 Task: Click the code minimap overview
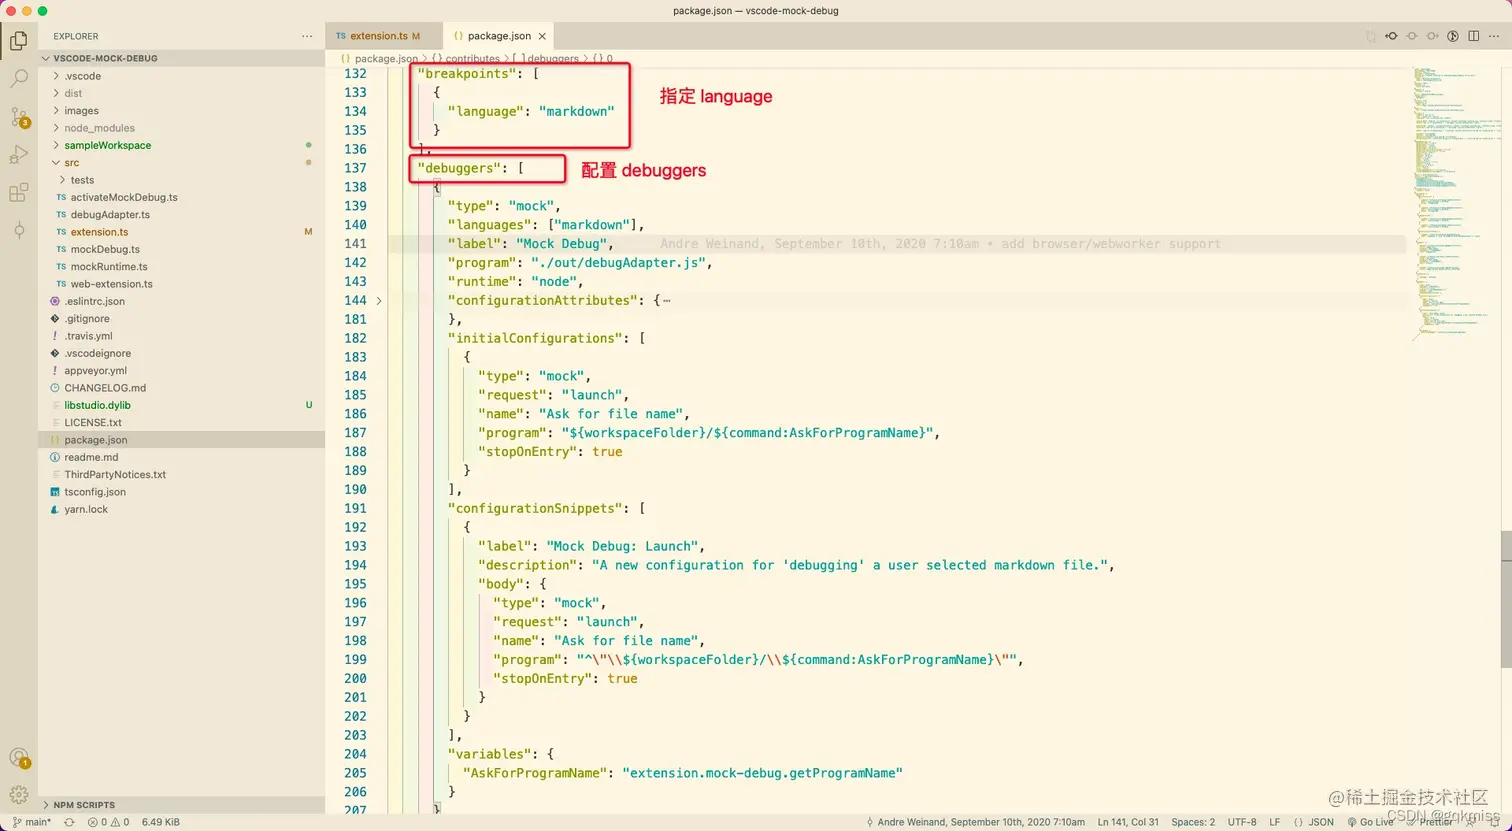point(1456,205)
